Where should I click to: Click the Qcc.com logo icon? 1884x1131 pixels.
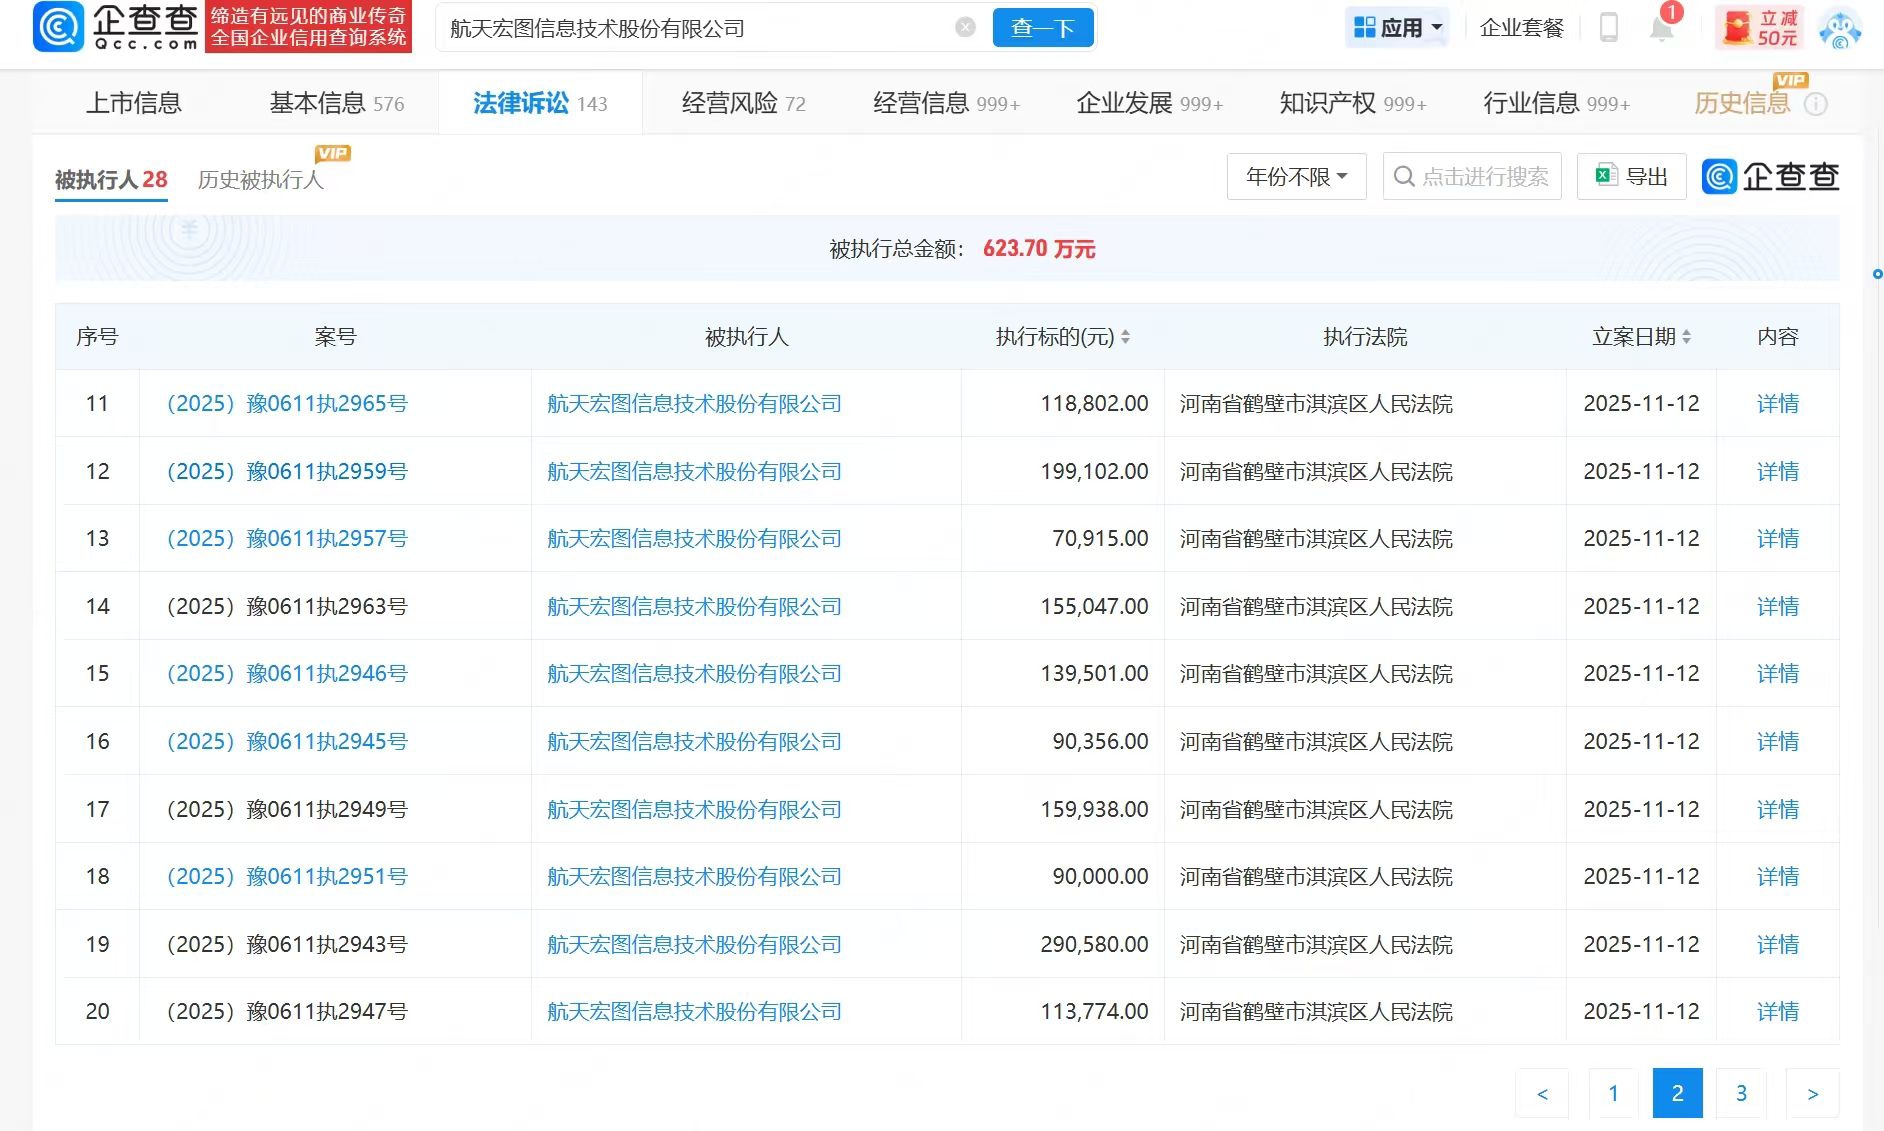coord(58,27)
